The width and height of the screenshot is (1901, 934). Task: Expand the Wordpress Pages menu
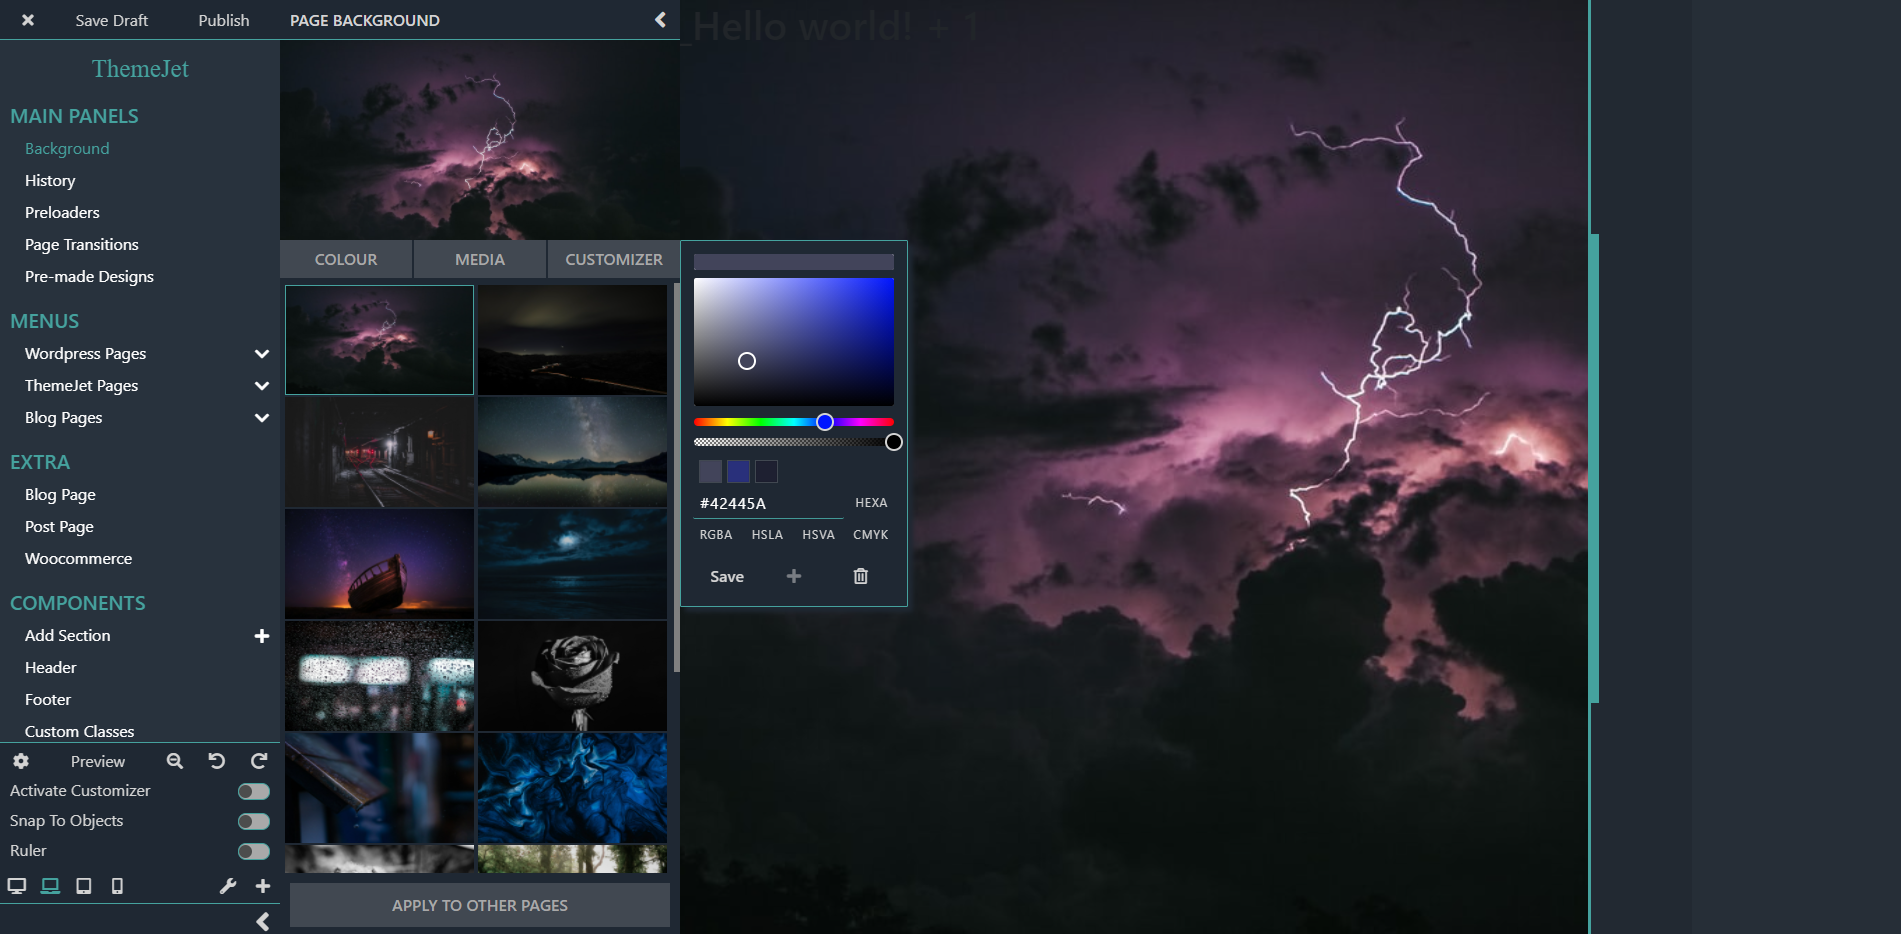coord(261,353)
